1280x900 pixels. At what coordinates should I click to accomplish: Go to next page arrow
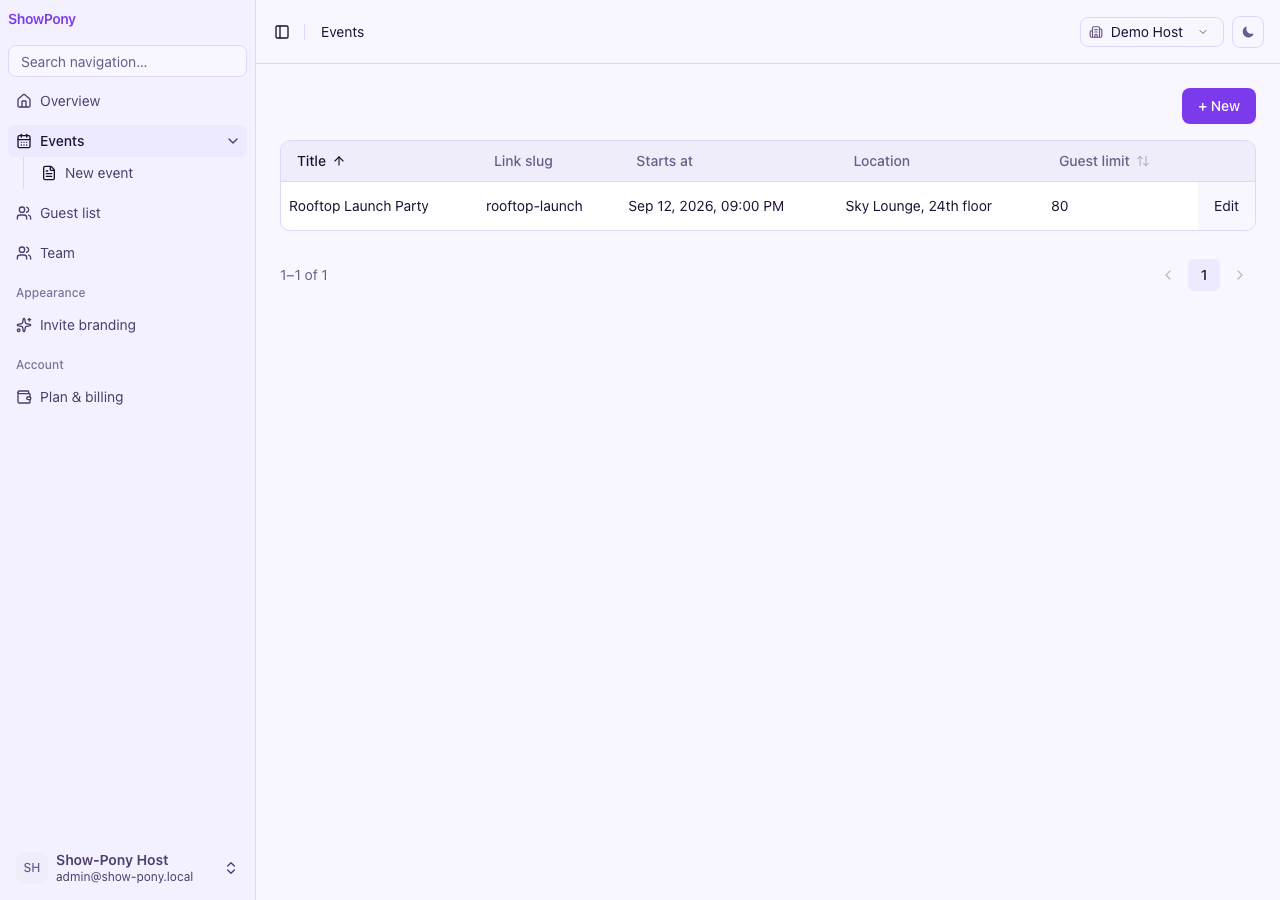click(1240, 275)
